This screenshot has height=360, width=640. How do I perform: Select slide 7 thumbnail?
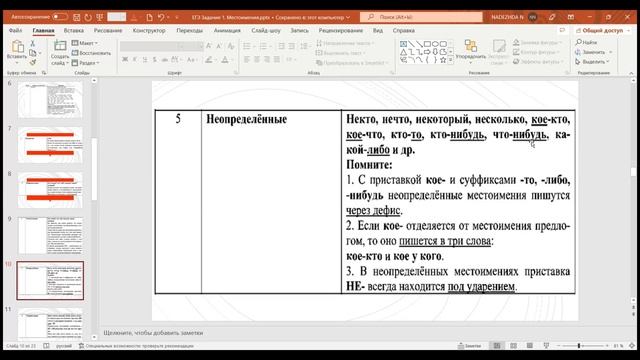[x=50, y=144]
